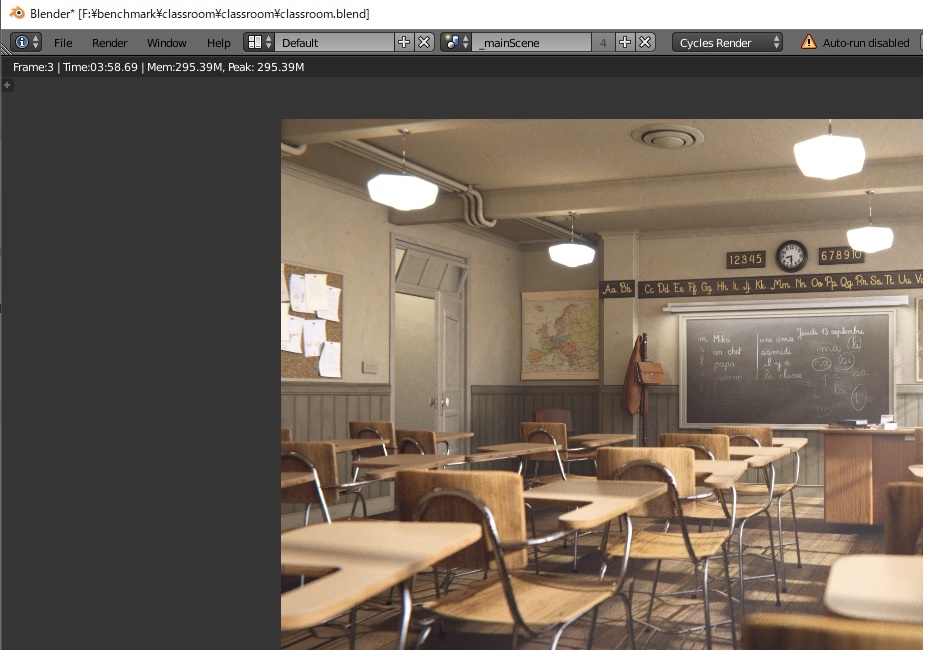Click the scene user count 4

click(603, 42)
